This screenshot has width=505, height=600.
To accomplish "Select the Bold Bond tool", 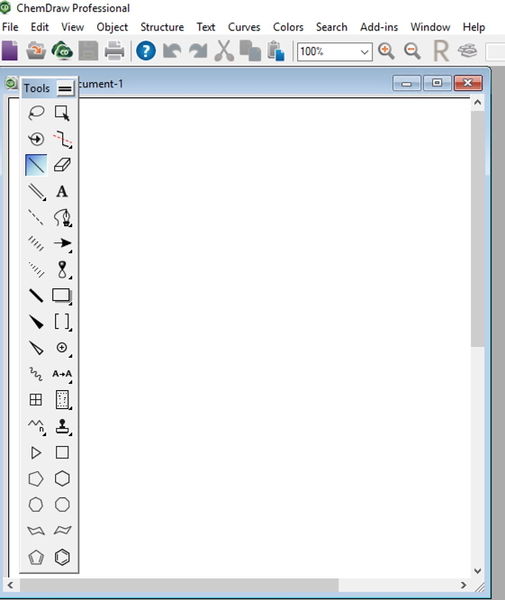I will pos(36,295).
